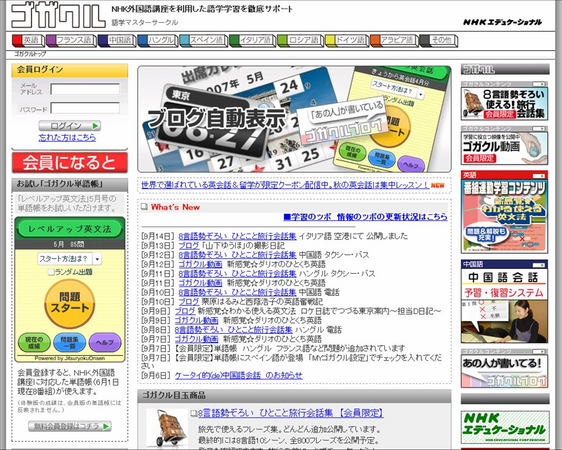Open the アラビア語 language tab

pos(394,40)
